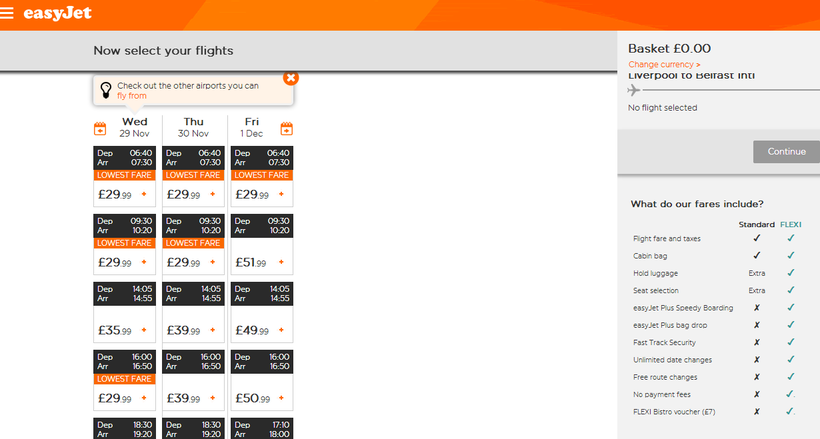Screen dimensions: 820x439
Task: Select Fri 14:05 flight at £49.99
Action: (x=261, y=312)
